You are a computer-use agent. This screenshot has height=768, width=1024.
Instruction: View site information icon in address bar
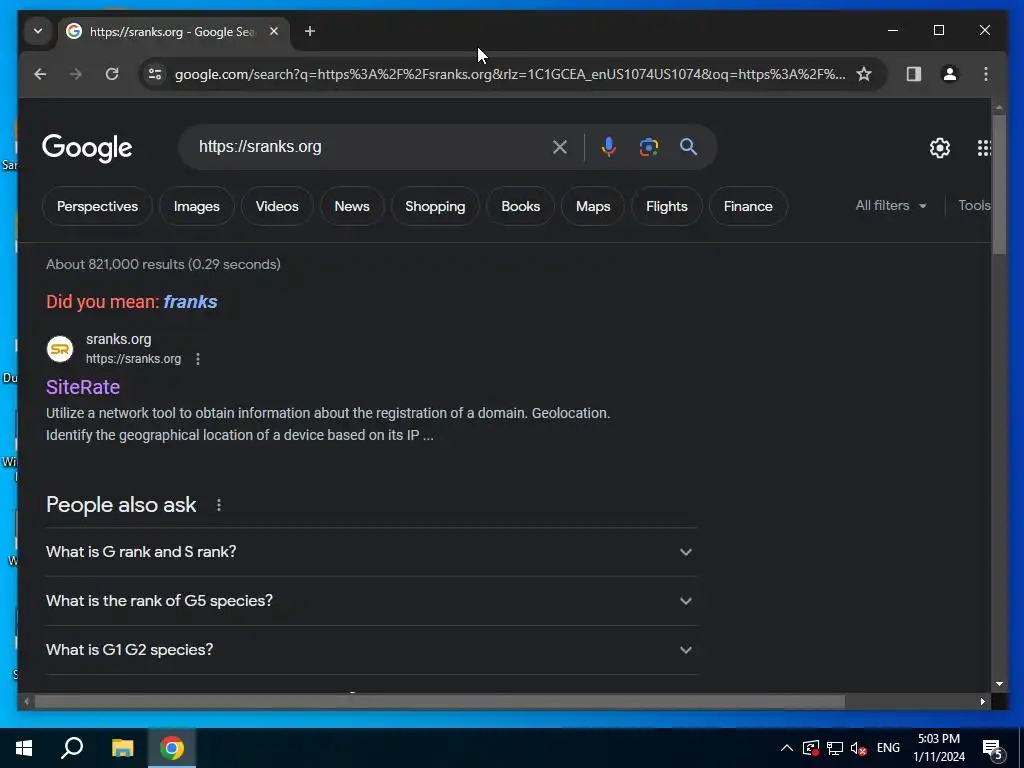coord(155,74)
